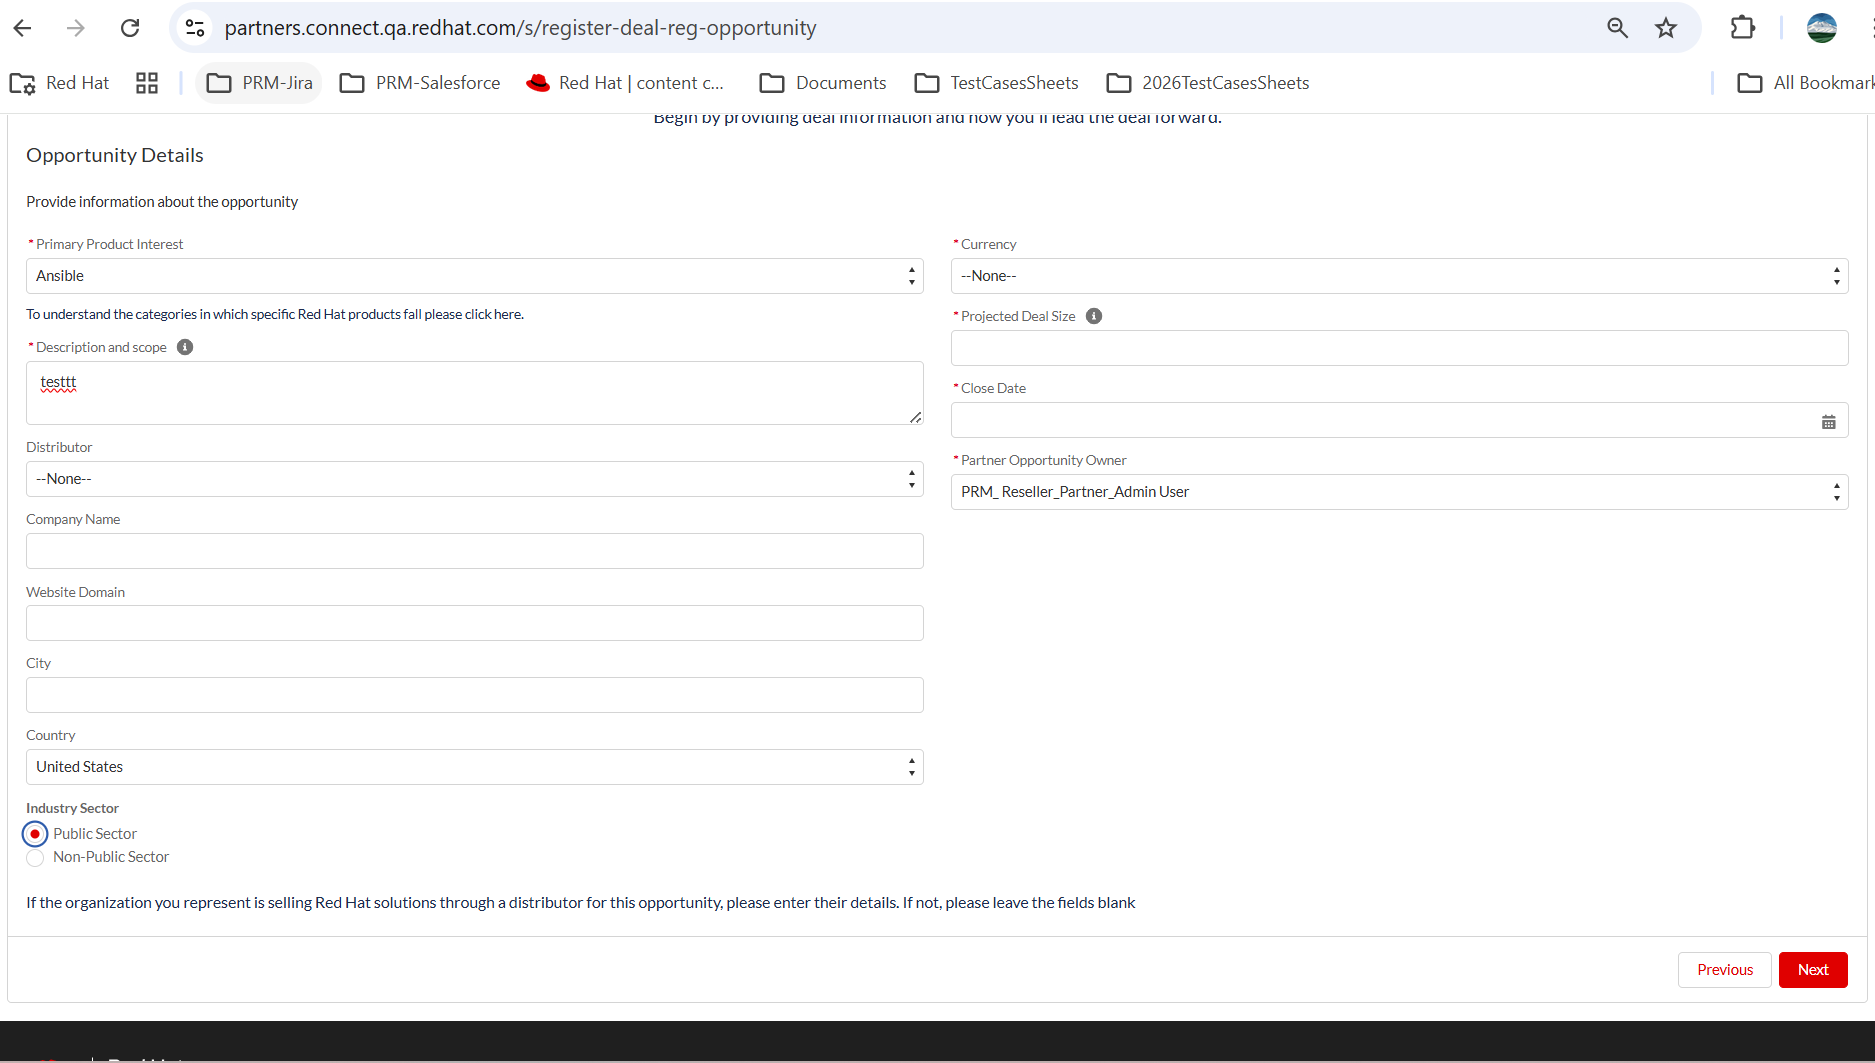Screen dimensions: 1875x1063
Task: Show info tooltip for Description and scope
Action: coord(185,347)
